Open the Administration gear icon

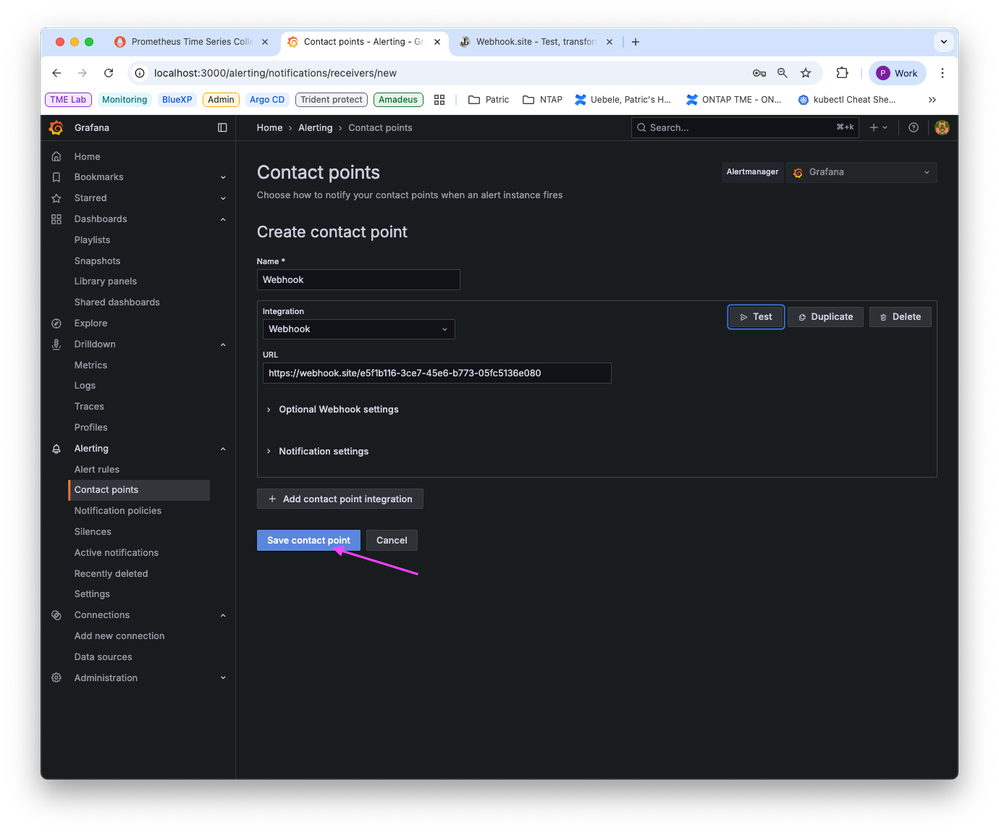pyautogui.click(x=56, y=677)
